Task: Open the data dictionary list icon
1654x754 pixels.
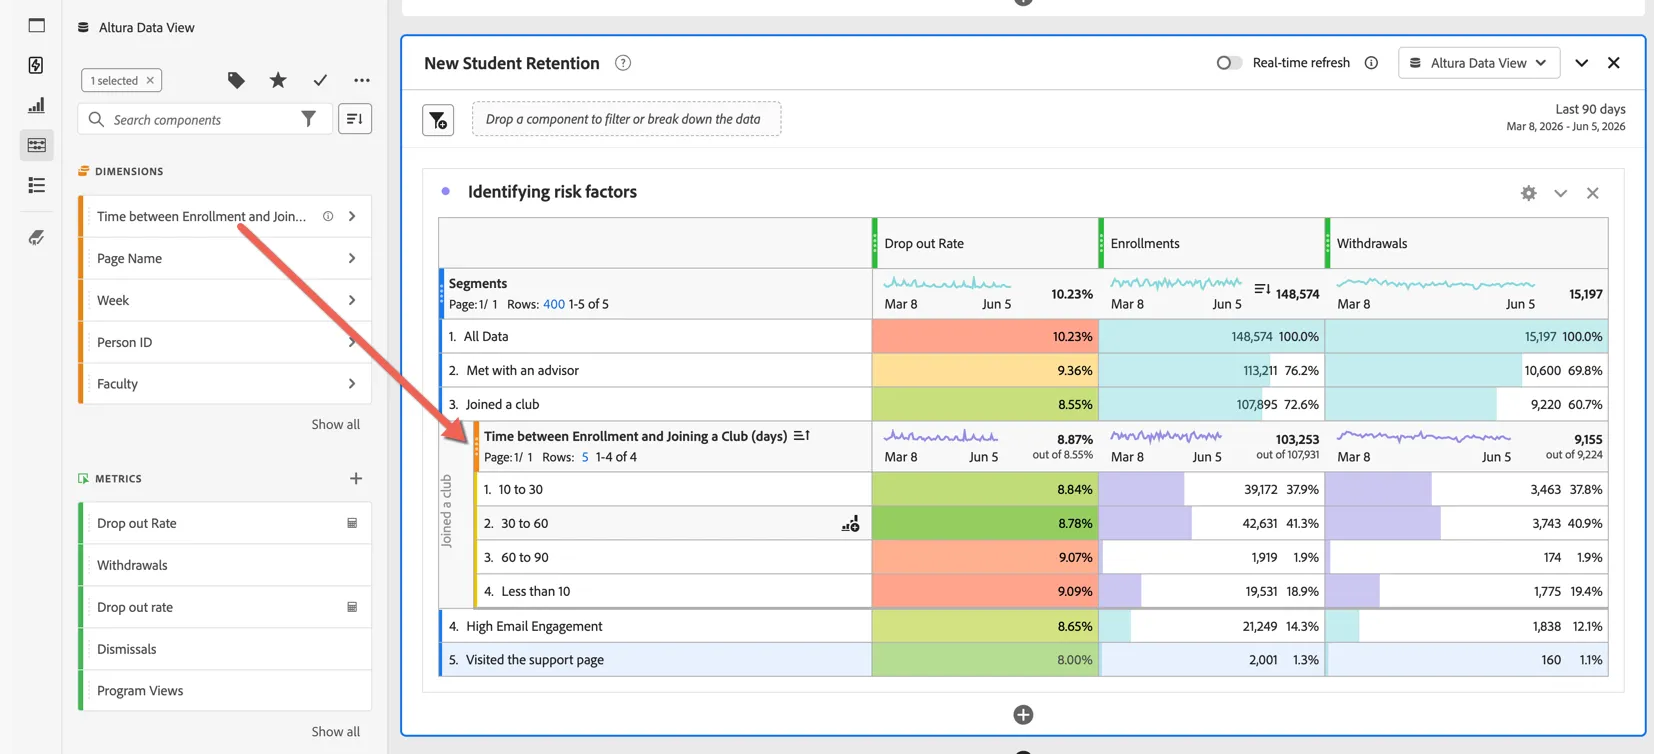Action: coord(36,185)
